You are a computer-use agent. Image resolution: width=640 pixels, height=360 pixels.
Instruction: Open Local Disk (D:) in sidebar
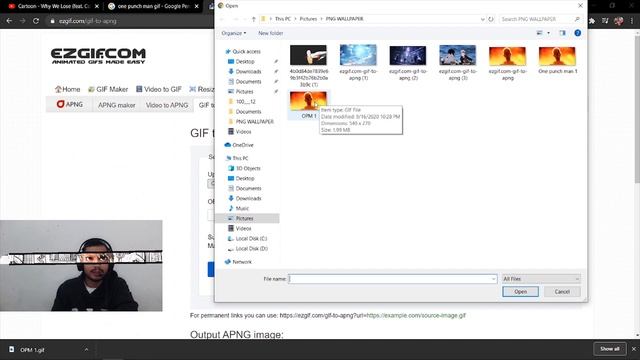pyautogui.click(x=251, y=249)
